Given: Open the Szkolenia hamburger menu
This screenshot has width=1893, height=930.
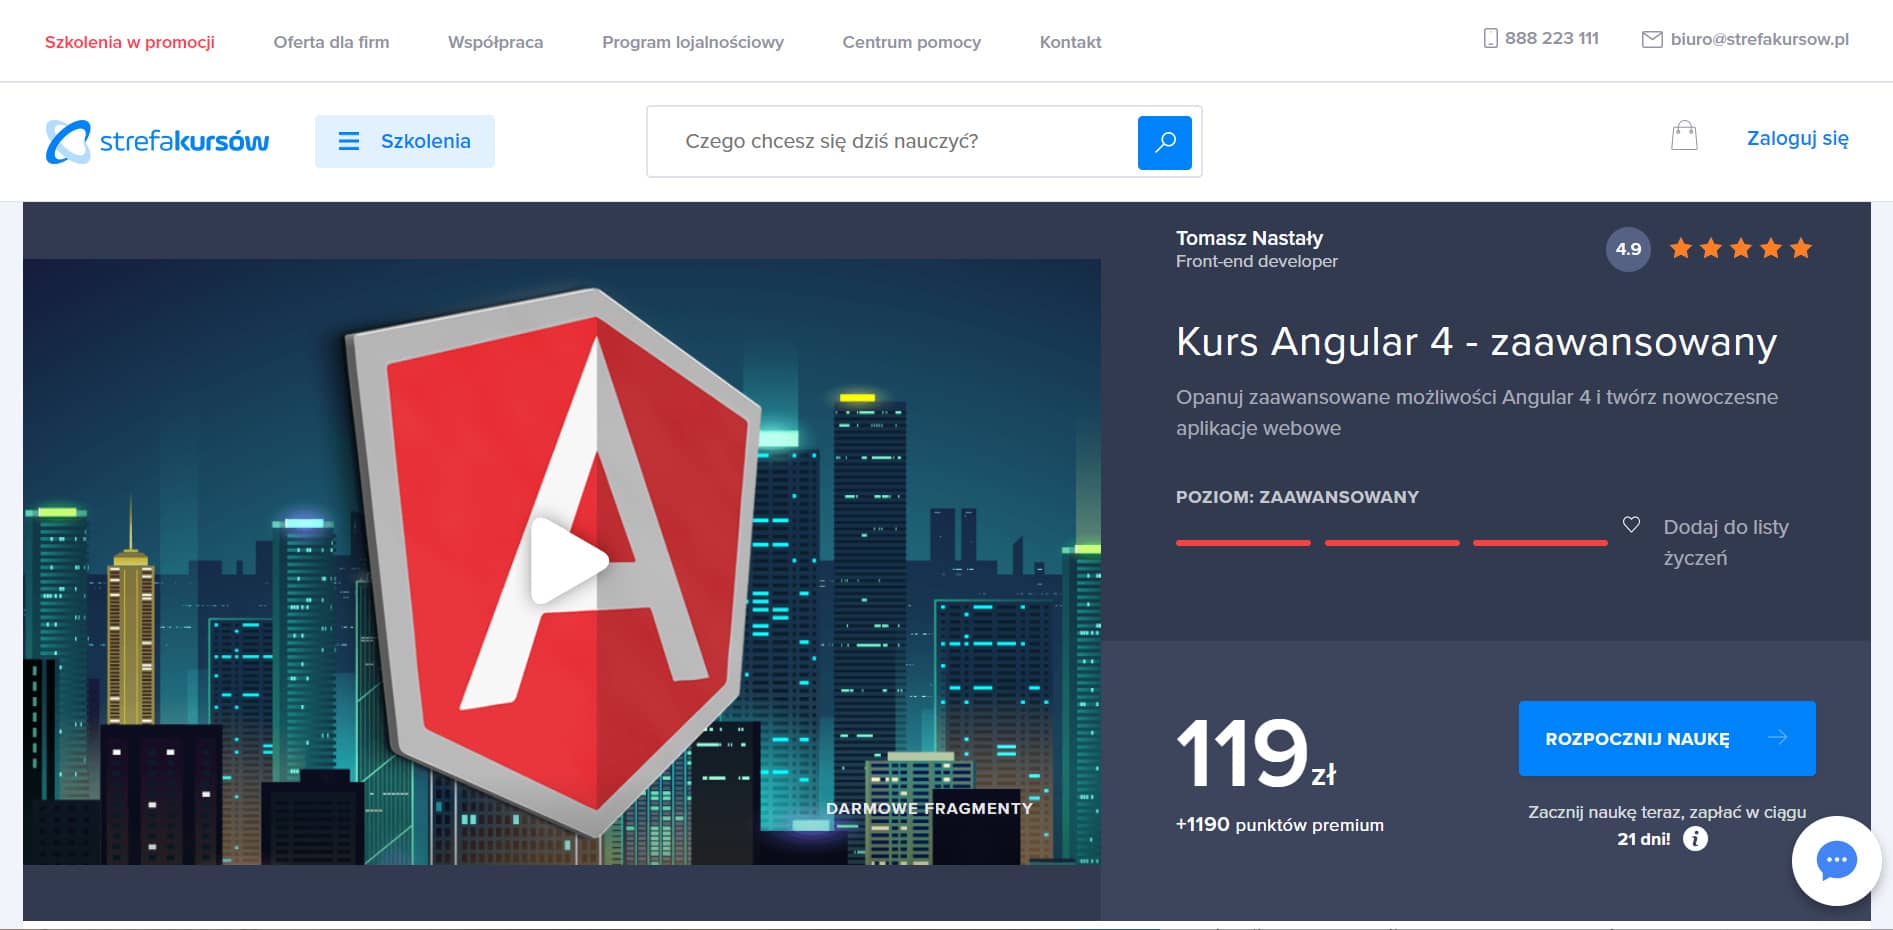Looking at the screenshot, I should (x=405, y=141).
